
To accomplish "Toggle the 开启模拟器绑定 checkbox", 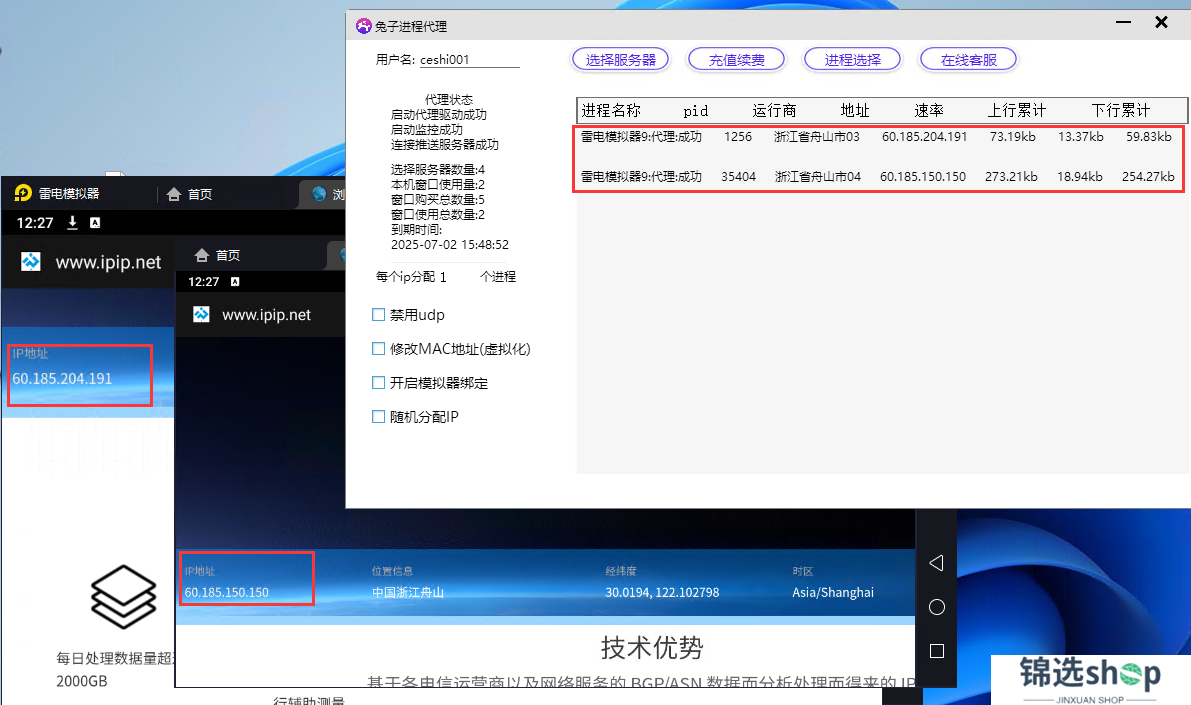I will pyautogui.click(x=378, y=383).
